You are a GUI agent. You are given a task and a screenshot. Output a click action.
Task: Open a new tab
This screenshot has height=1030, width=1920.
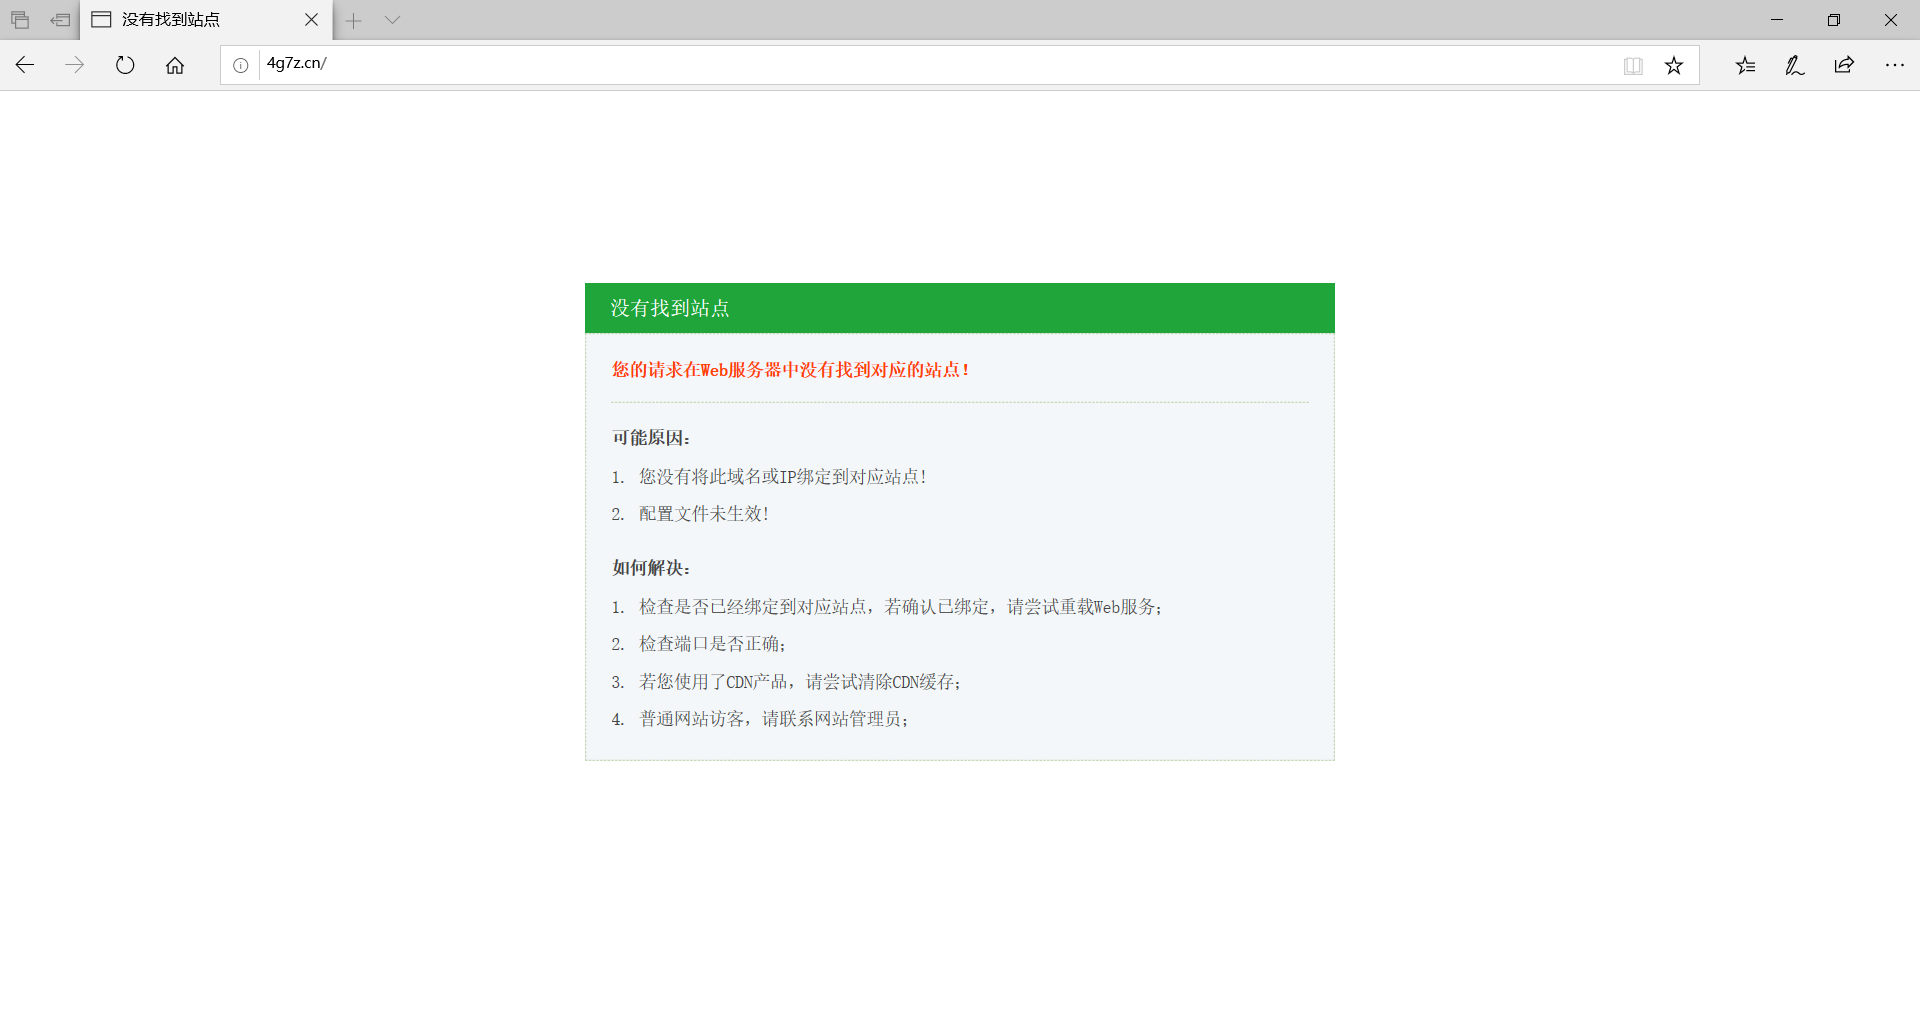(x=353, y=20)
